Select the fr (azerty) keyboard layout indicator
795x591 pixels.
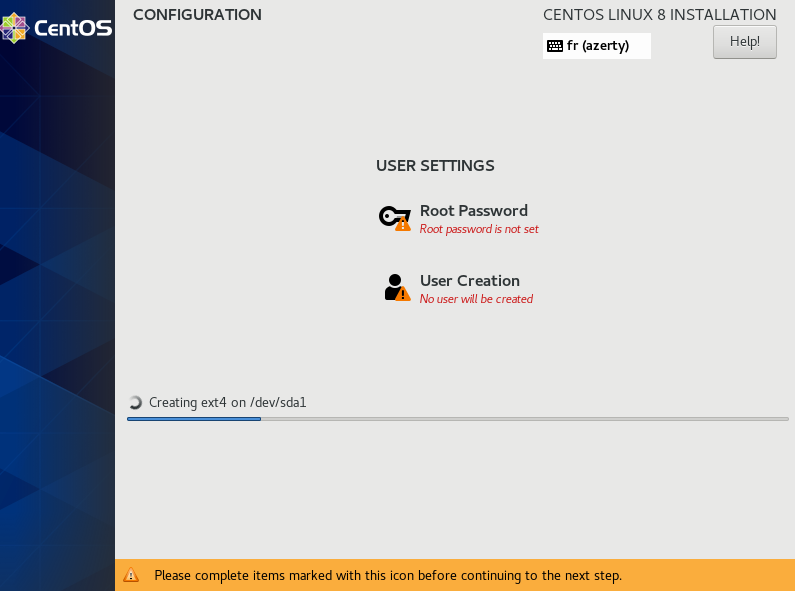(597, 45)
